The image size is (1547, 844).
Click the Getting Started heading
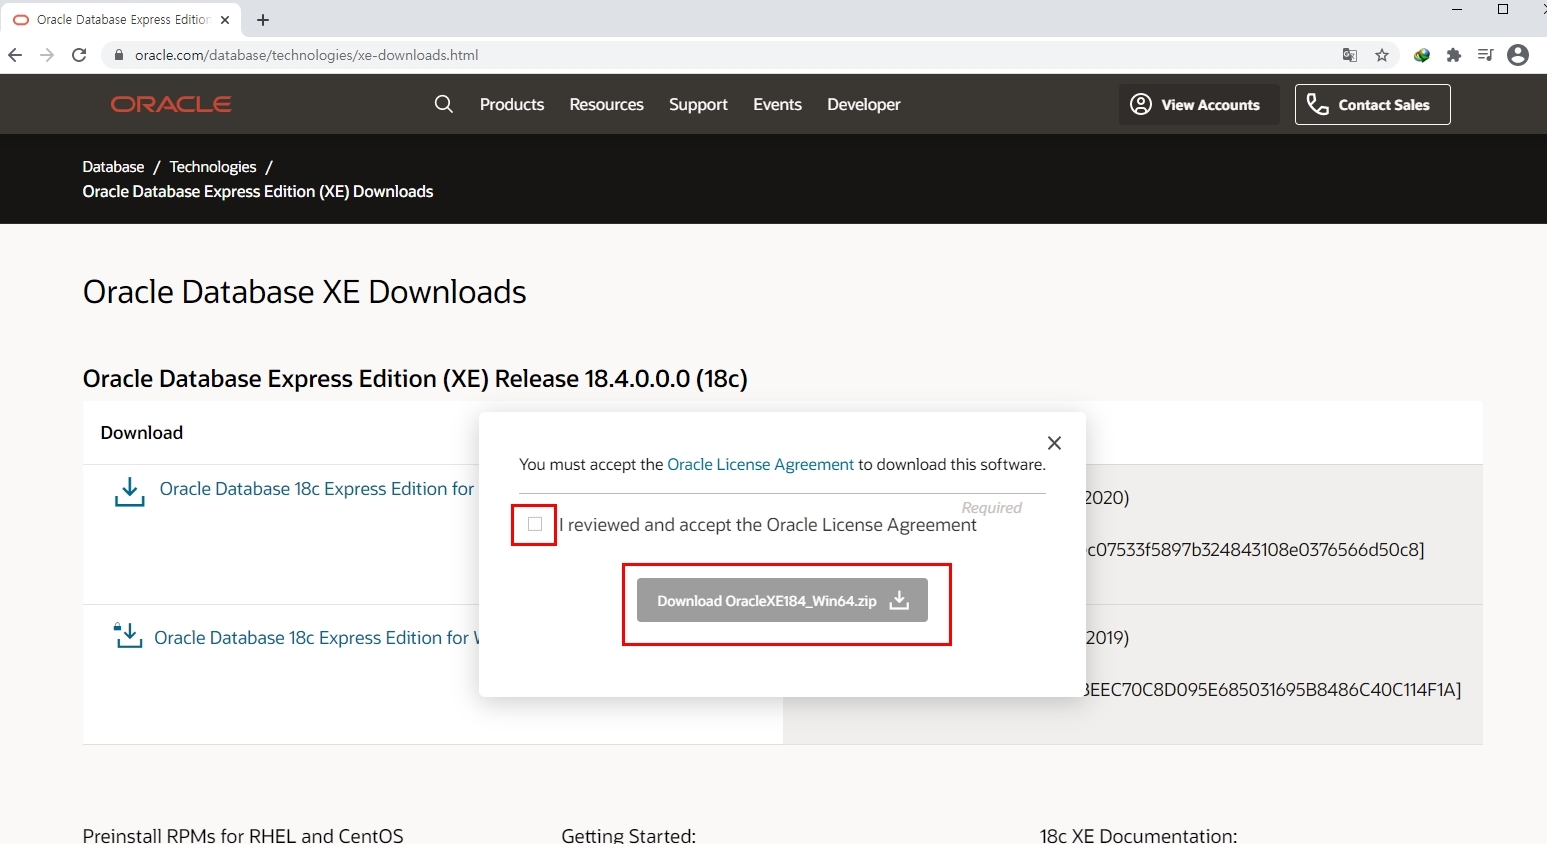628,835
